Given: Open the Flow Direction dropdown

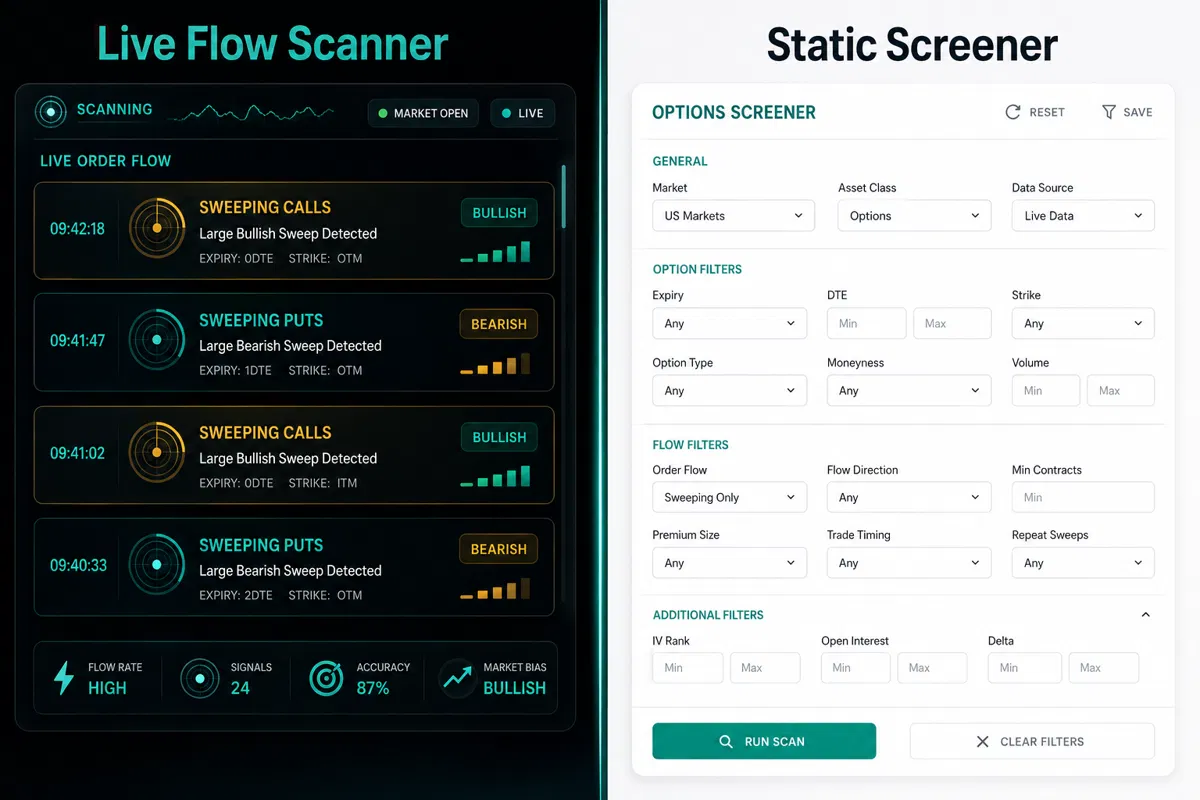Looking at the screenshot, I should tap(909, 498).
